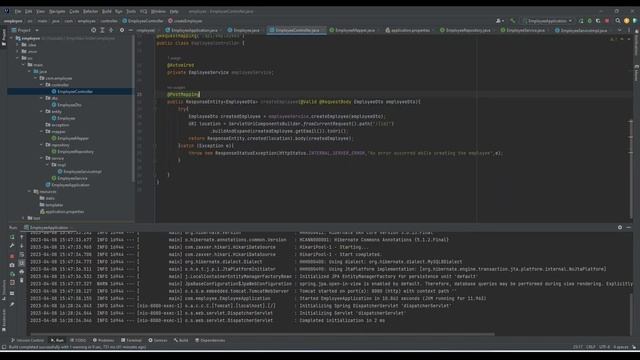Click the camera thread dump icon
This screenshot has height=360, width=640.
(12, 265)
